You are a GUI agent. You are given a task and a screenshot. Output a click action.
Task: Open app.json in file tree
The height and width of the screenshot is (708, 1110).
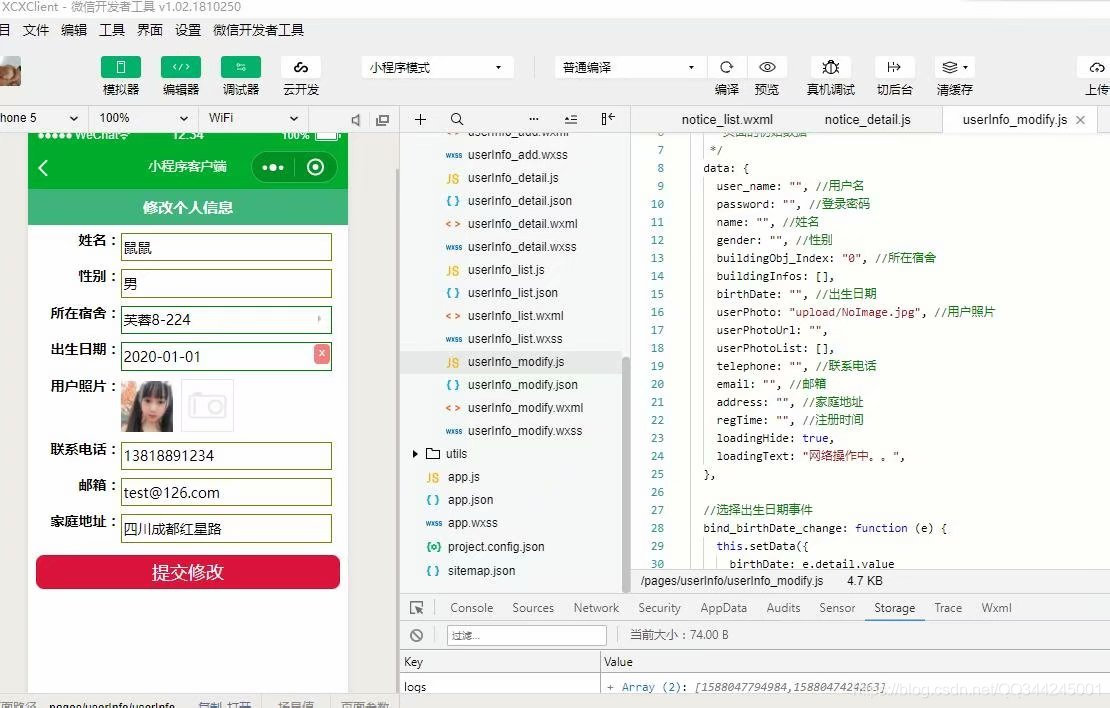[470, 500]
